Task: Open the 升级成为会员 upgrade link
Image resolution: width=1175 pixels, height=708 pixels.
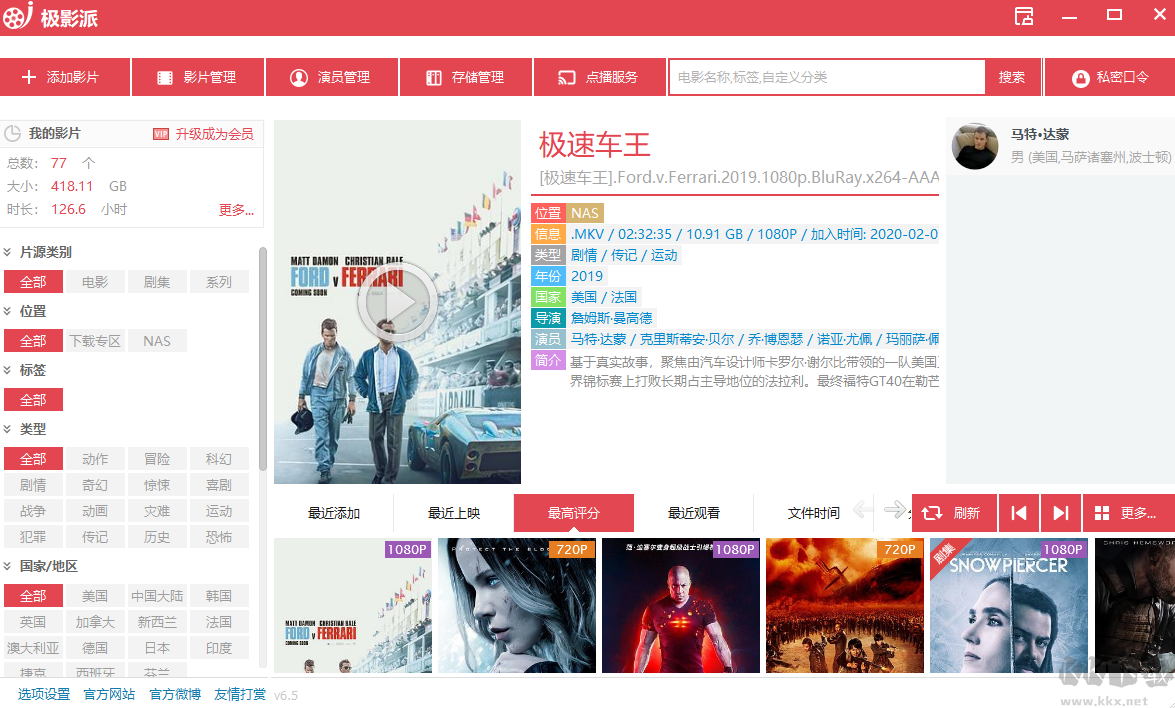Action: coord(214,134)
